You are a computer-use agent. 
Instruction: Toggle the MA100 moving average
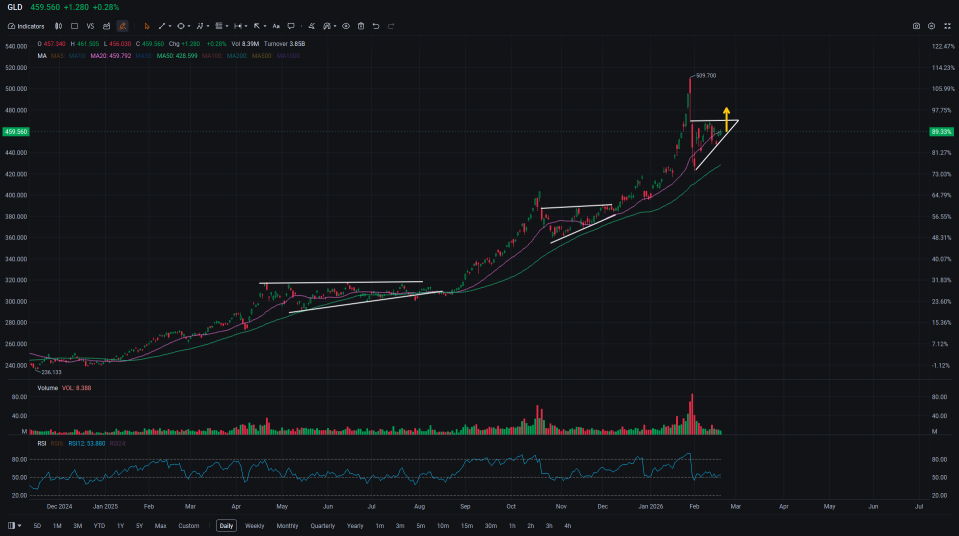(212, 56)
